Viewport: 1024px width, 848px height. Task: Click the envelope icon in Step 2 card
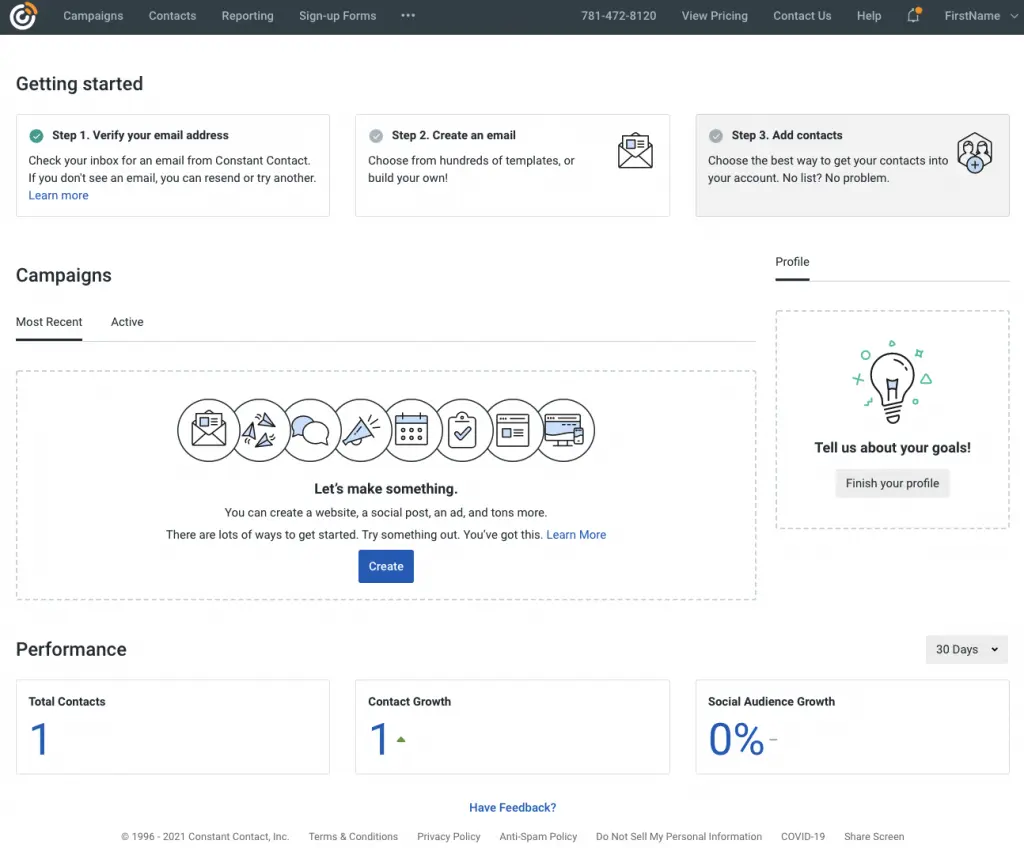(635, 151)
